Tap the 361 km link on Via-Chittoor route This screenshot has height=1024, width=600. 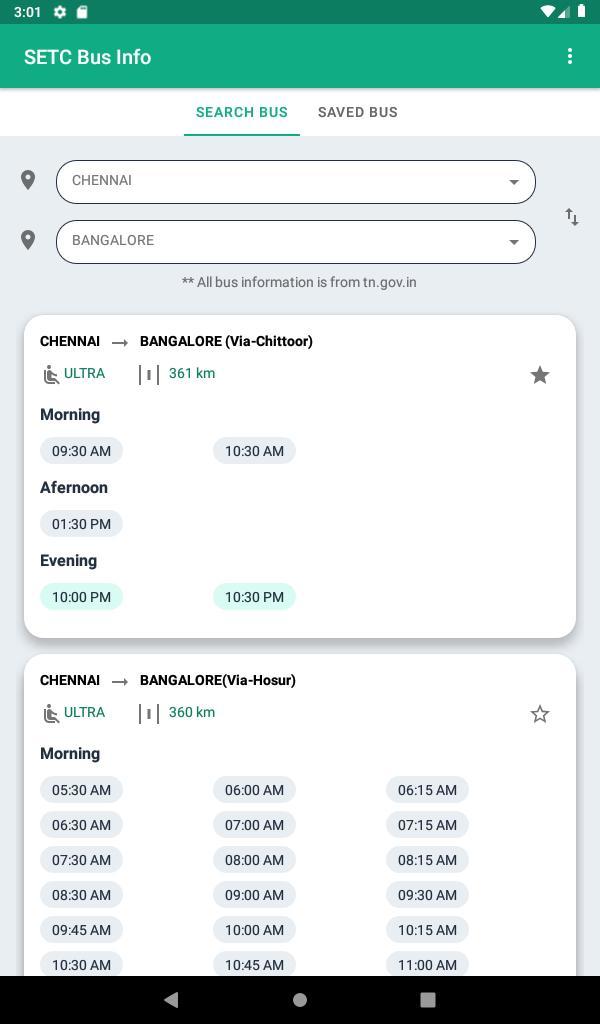coord(192,373)
